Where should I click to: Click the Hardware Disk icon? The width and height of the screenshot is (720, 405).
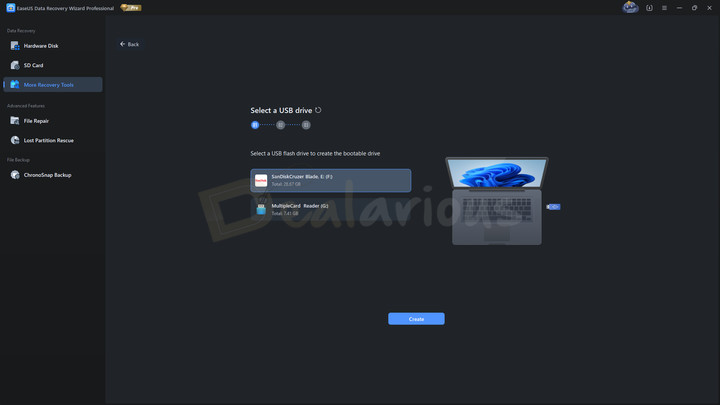coord(15,46)
